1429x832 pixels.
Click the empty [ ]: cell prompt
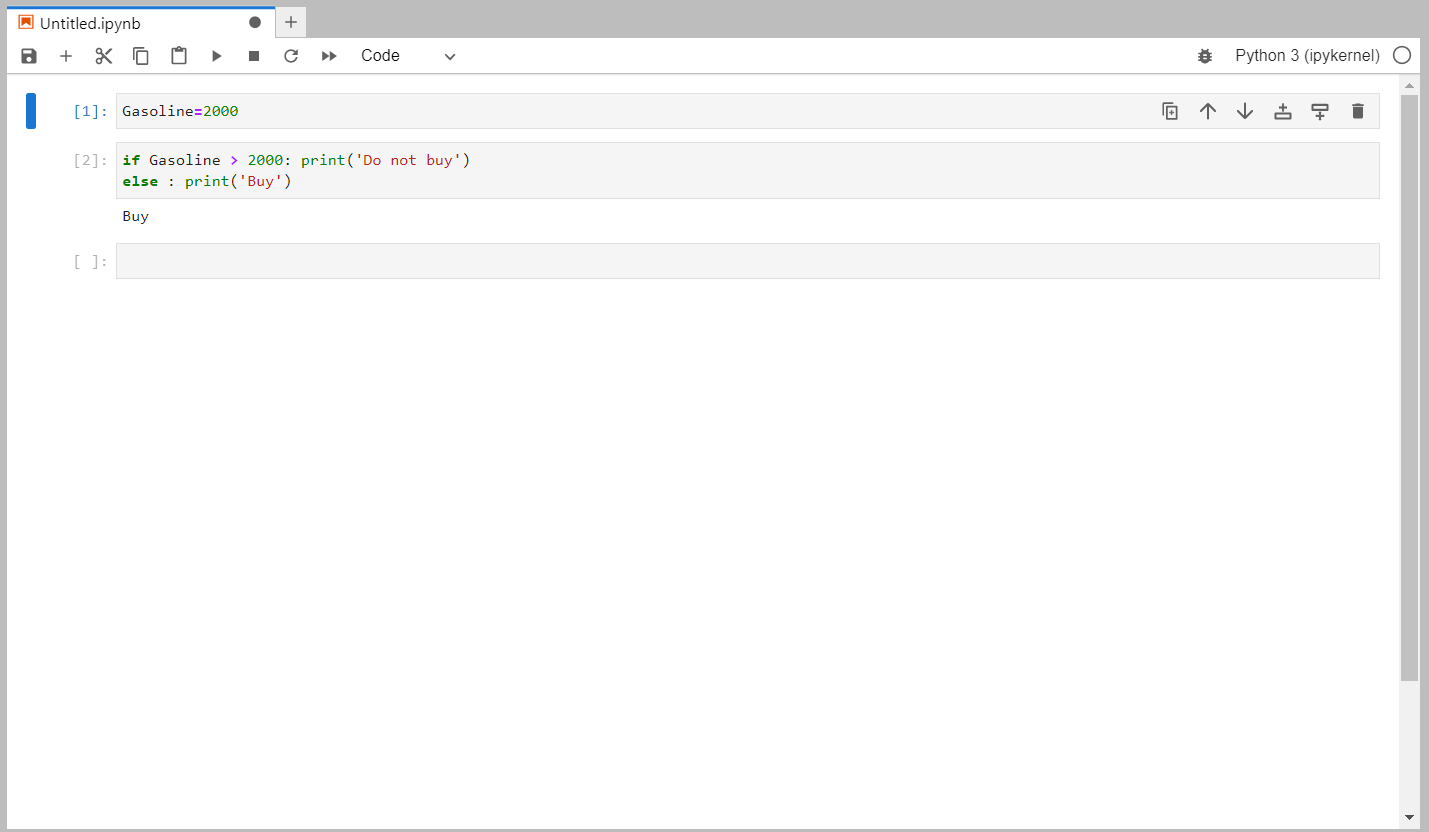click(90, 261)
